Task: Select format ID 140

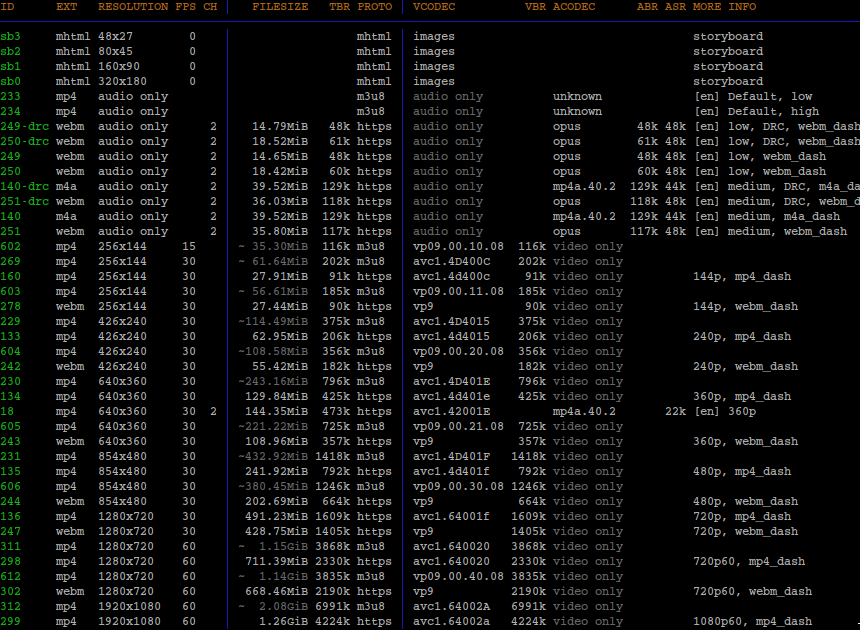Action: point(10,216)
